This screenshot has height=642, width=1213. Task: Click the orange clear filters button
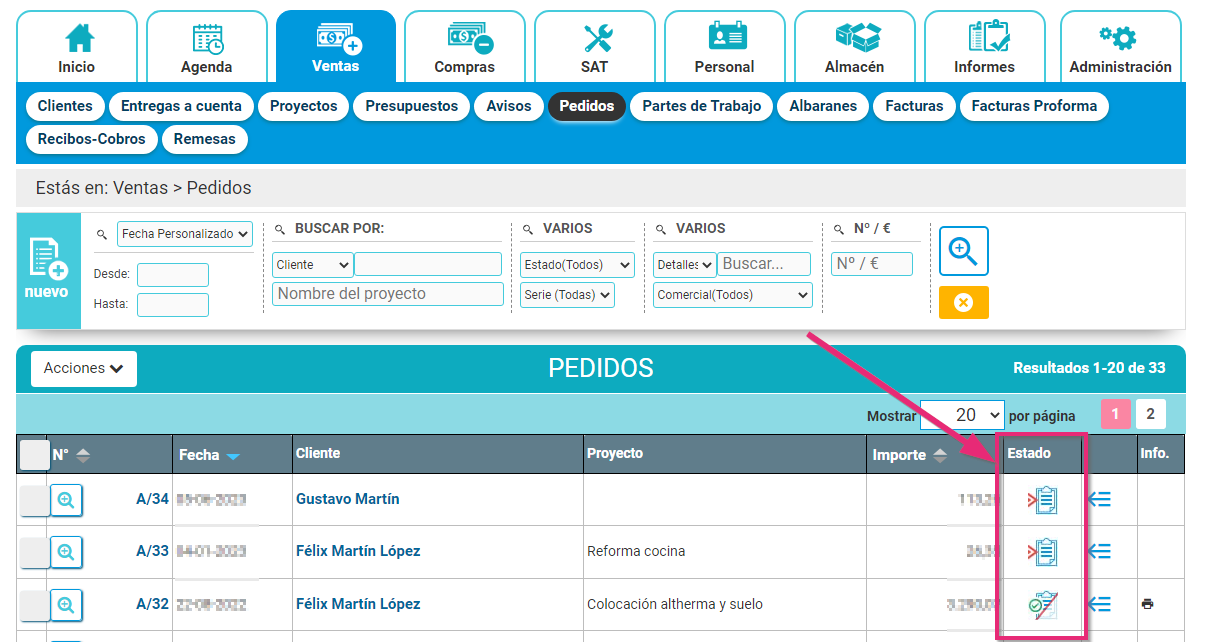[963, 302]
